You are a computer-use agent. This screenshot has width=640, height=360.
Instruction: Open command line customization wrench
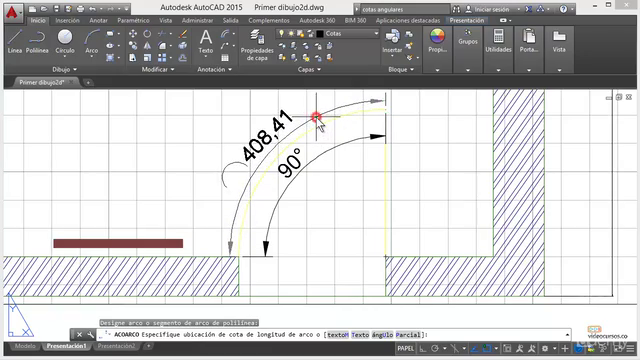[x=90, y=335]
